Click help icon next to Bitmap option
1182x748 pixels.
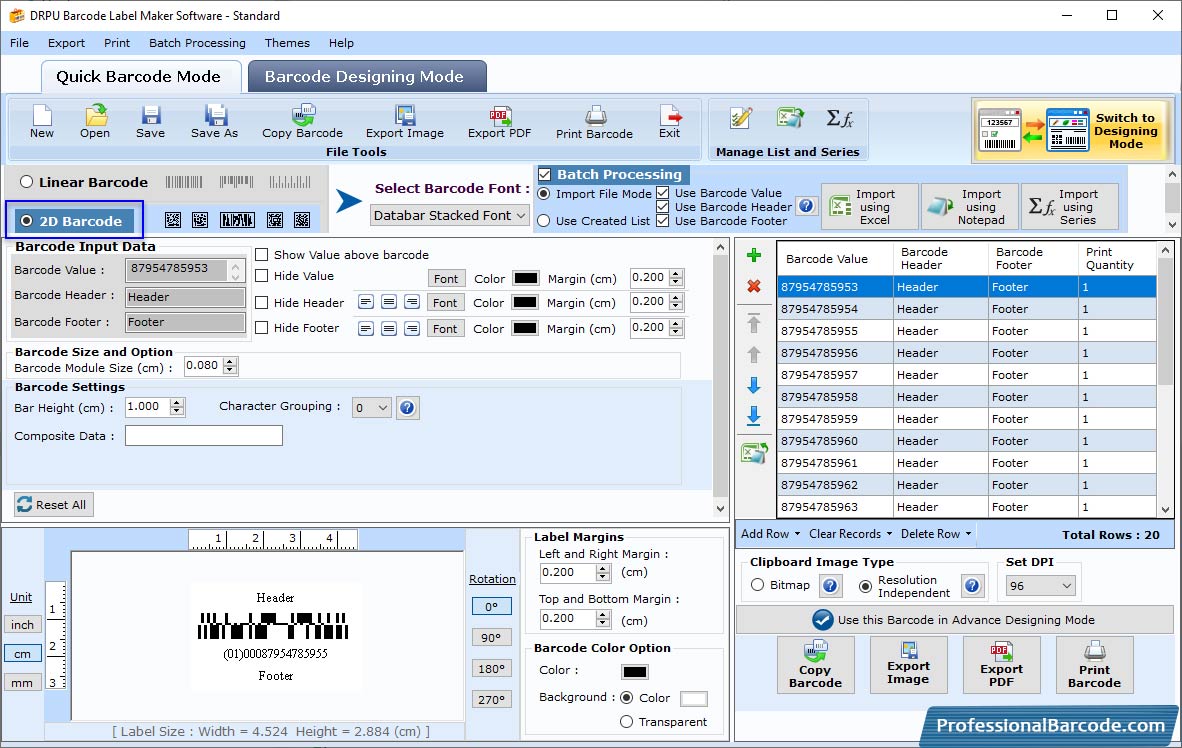pyautogui.click(x=830, y=585)
